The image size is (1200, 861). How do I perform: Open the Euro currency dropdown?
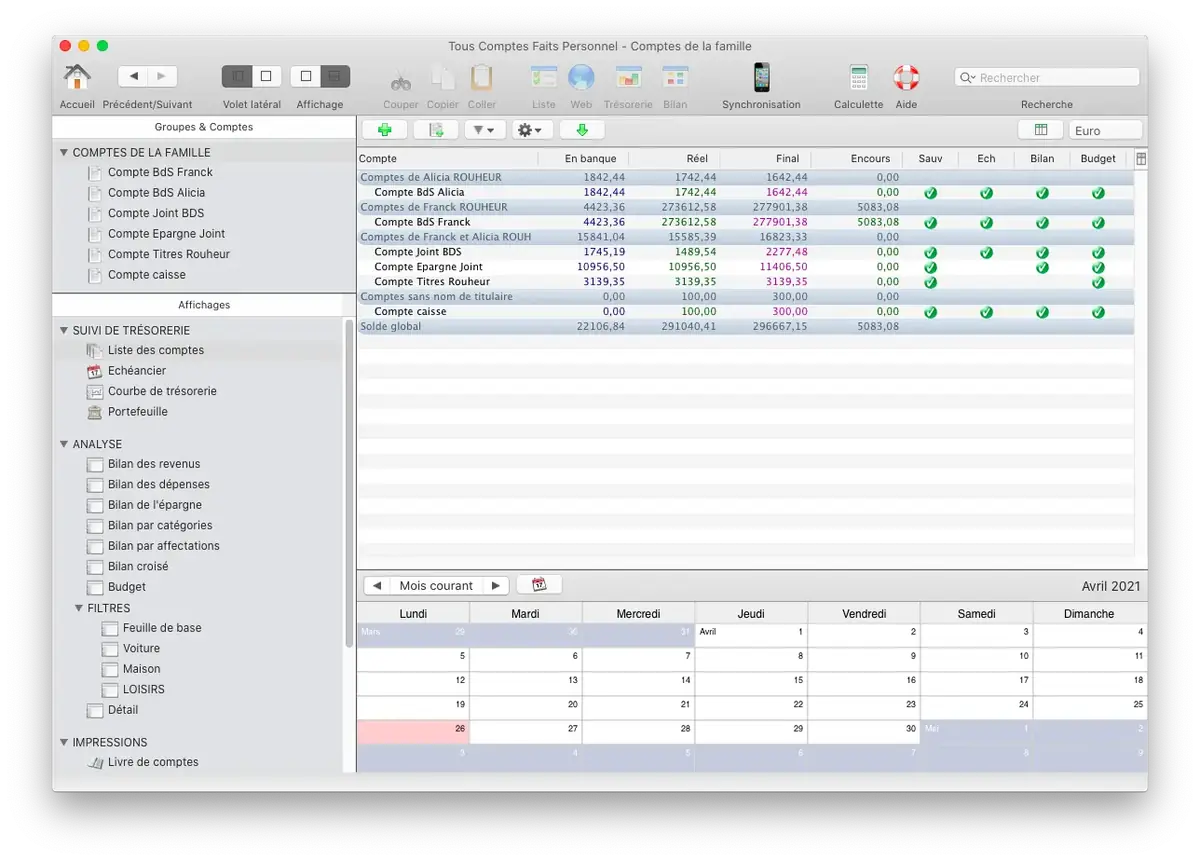[1106, 129]
